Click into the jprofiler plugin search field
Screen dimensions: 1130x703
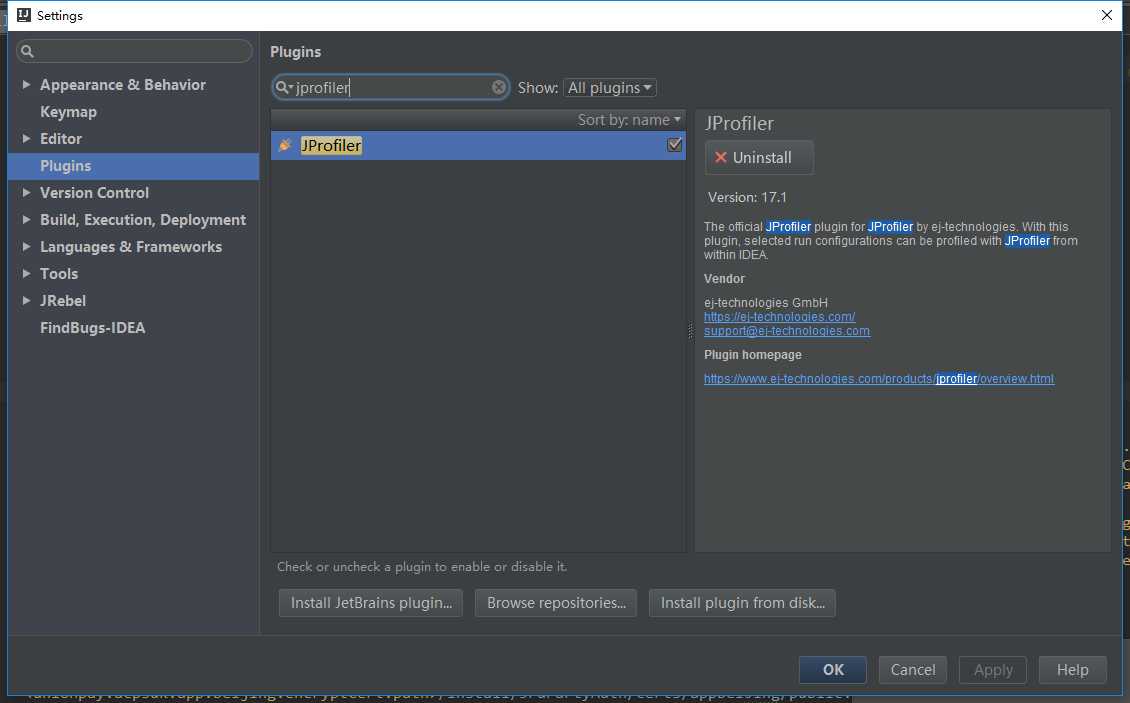pos(391,87)
